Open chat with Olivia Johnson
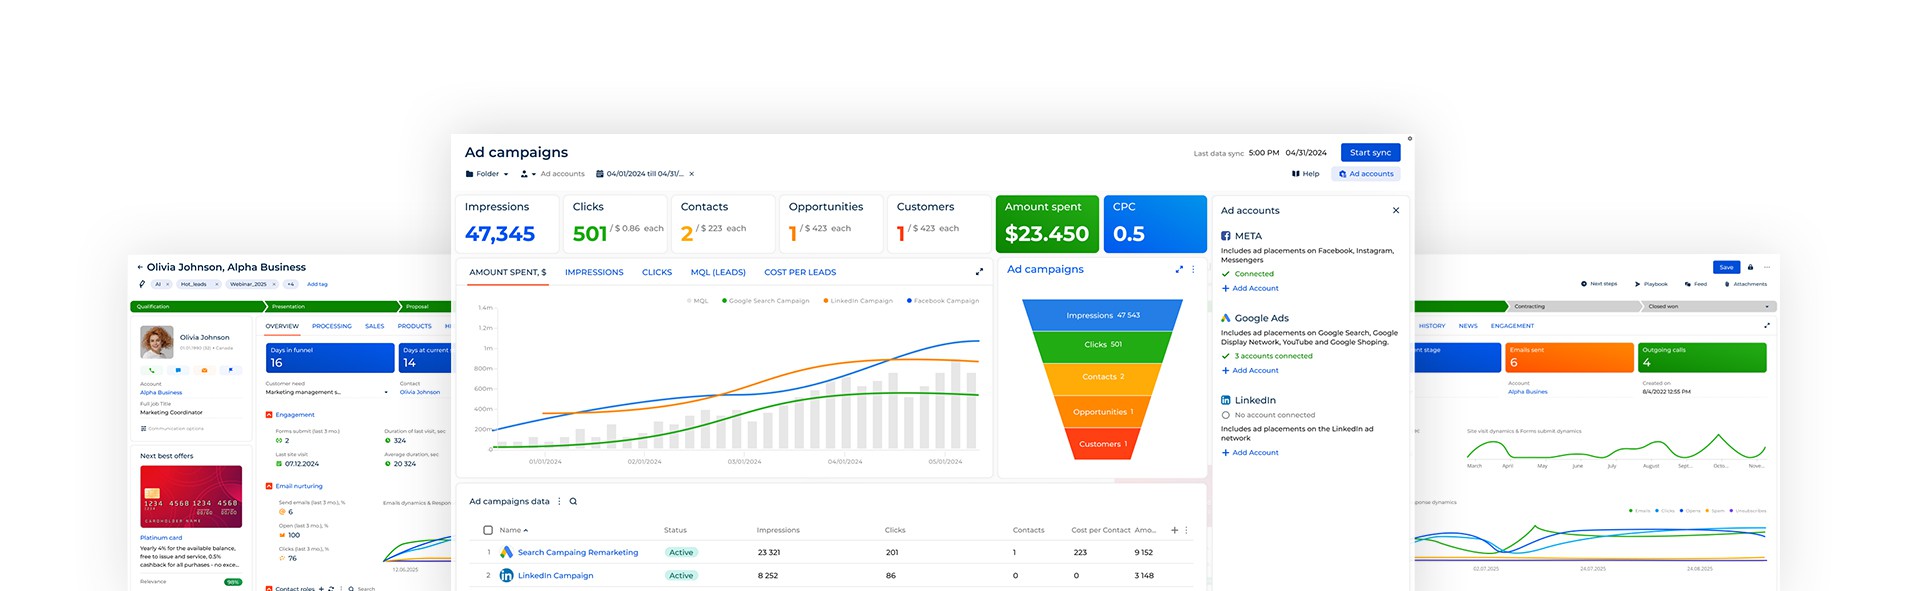This screenshot has width=1920, height=591. (178, 370)
